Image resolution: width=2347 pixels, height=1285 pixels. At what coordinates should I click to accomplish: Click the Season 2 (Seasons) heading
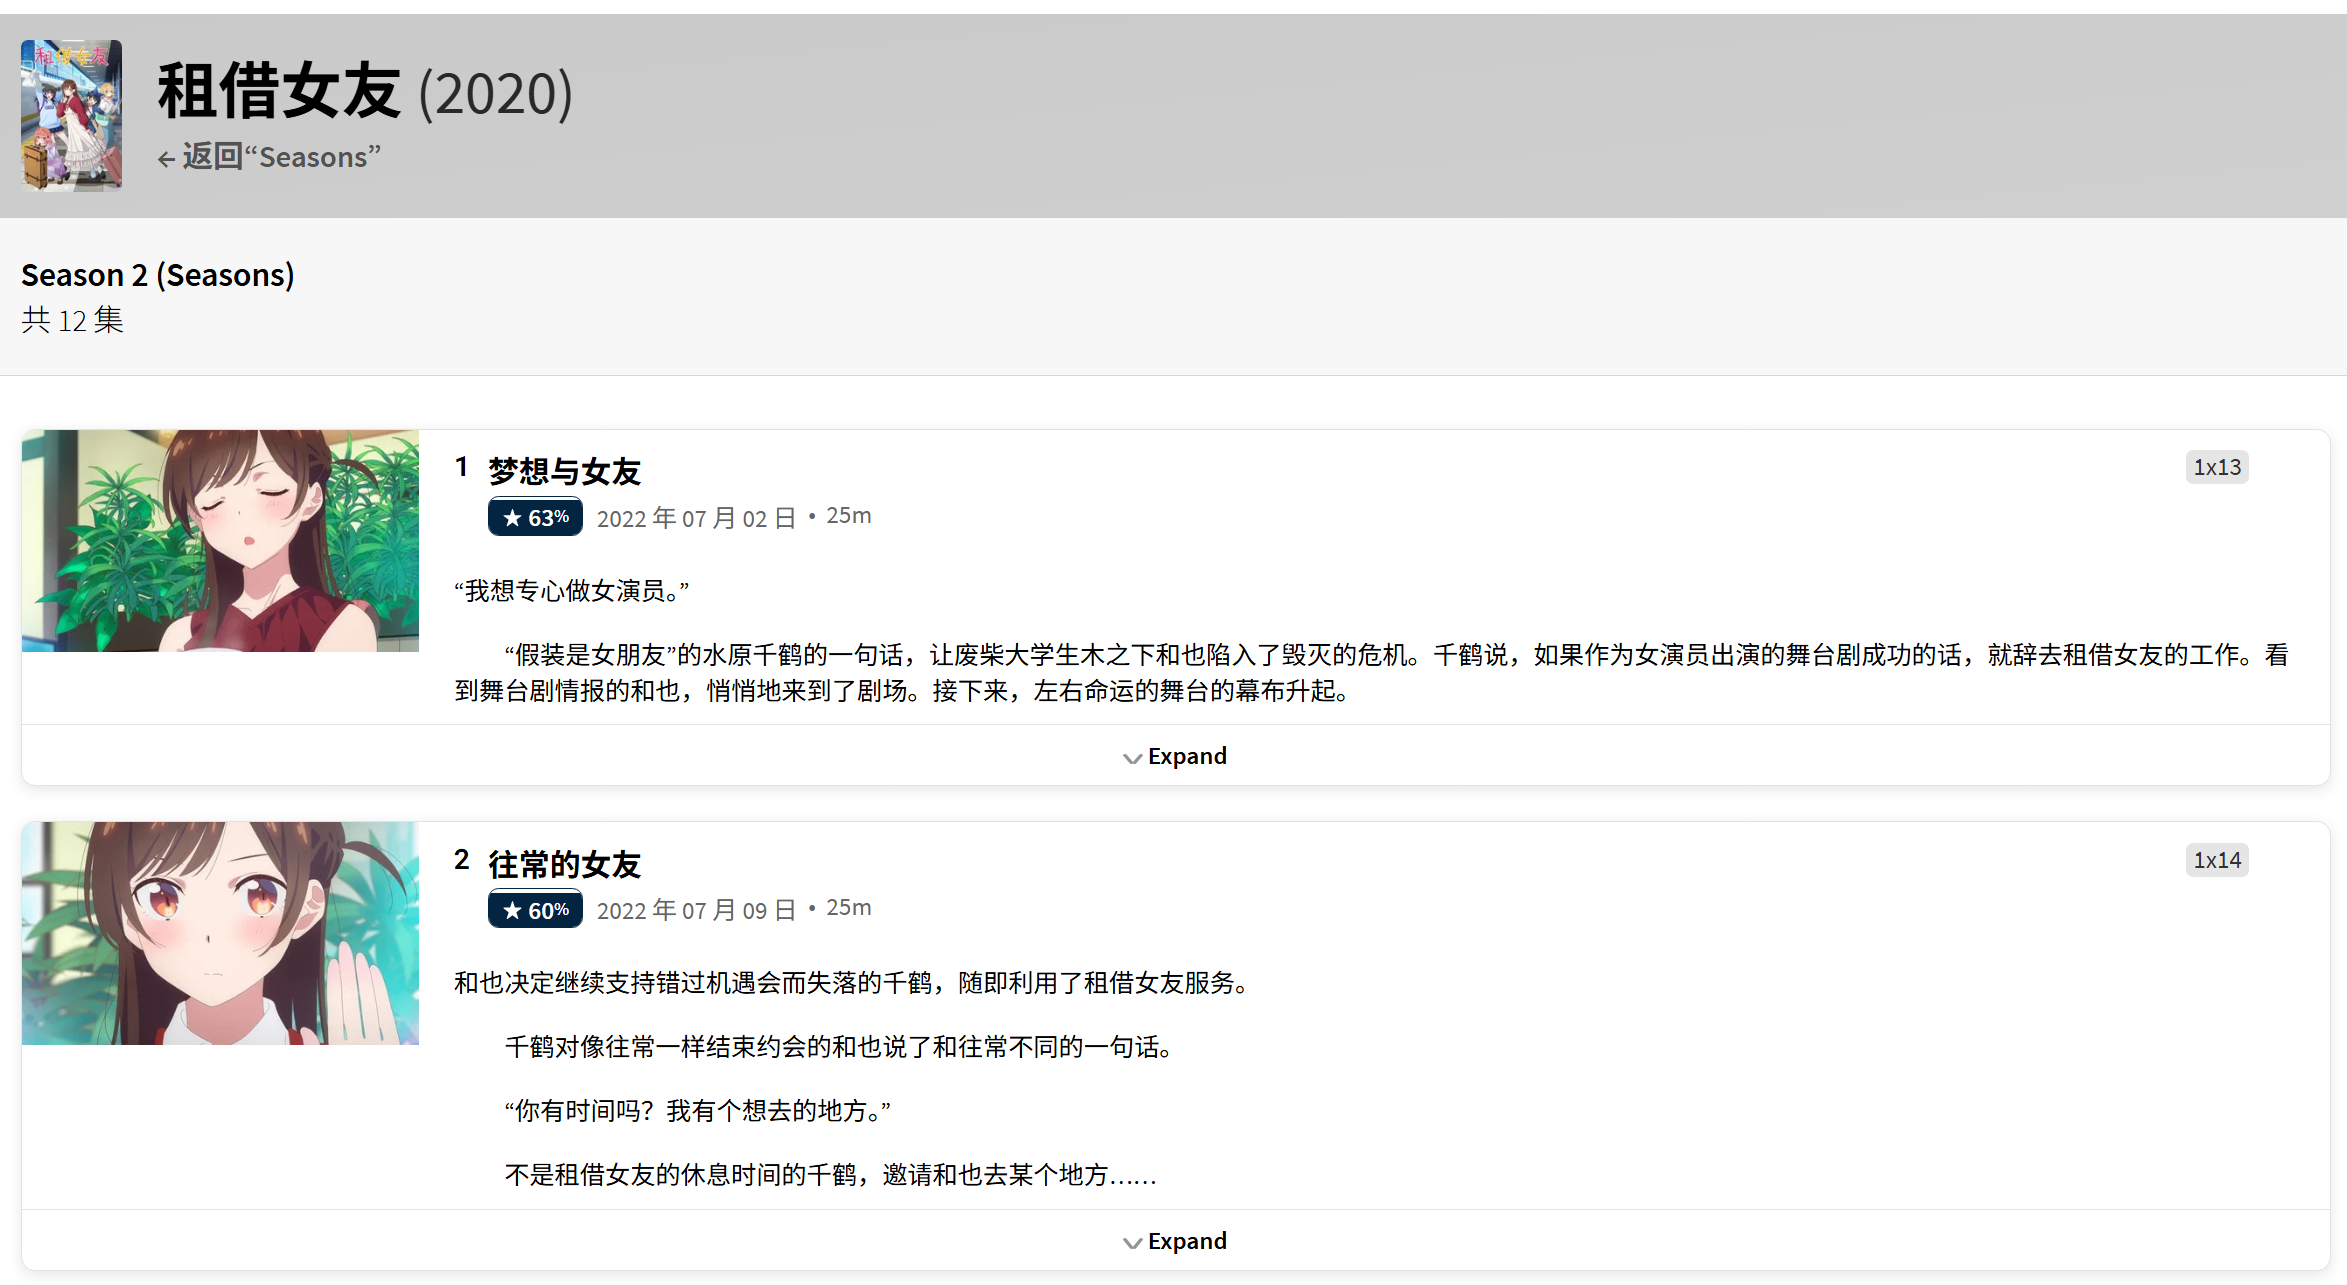[x=158, y=274]
